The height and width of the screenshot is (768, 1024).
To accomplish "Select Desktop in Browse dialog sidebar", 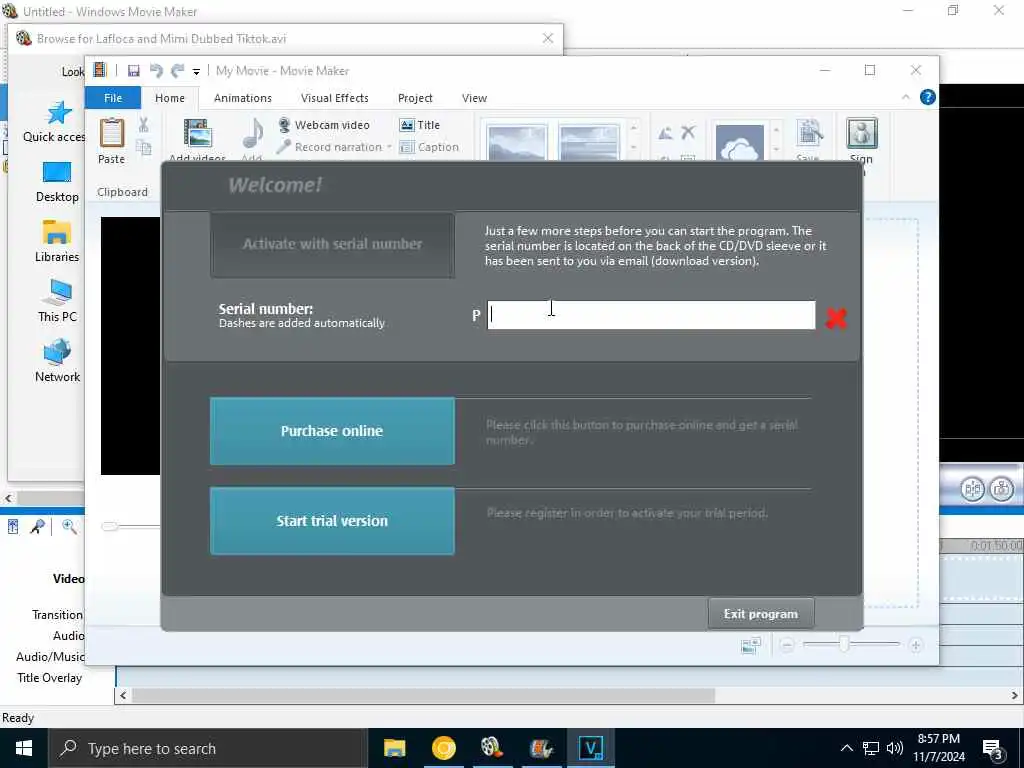I will coord(57,182).
